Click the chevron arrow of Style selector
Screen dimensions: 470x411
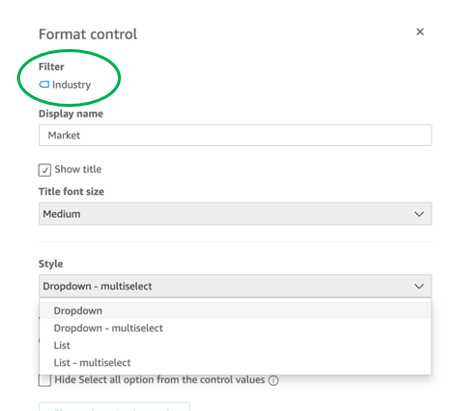coord(419,286)
